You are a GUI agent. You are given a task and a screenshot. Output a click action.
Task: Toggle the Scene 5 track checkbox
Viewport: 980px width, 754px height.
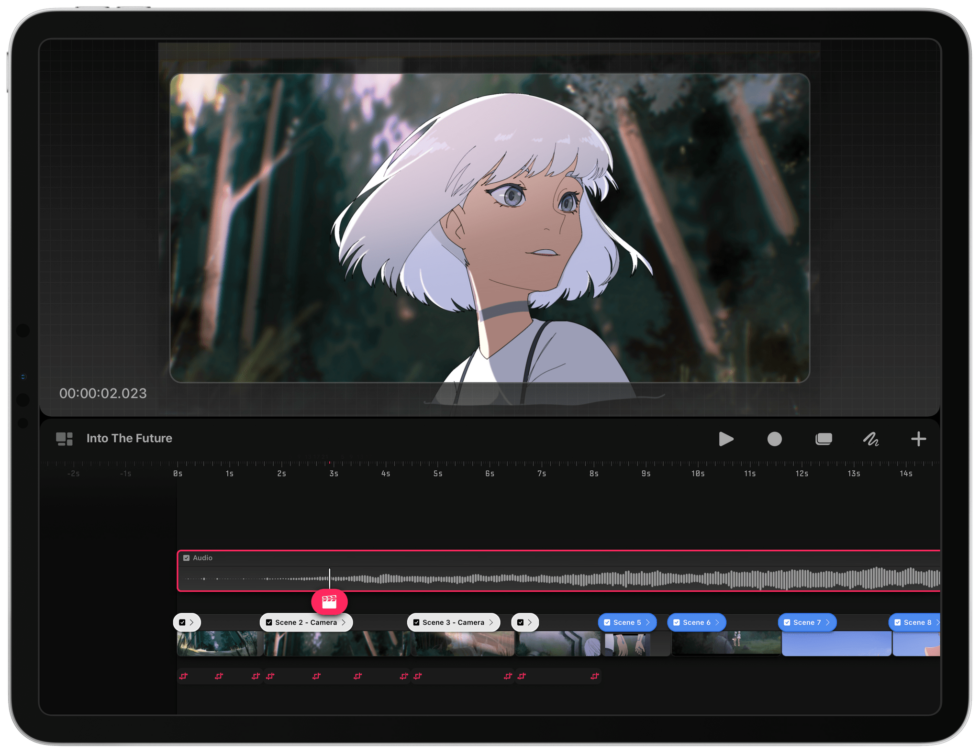click(x=606, y=622)
